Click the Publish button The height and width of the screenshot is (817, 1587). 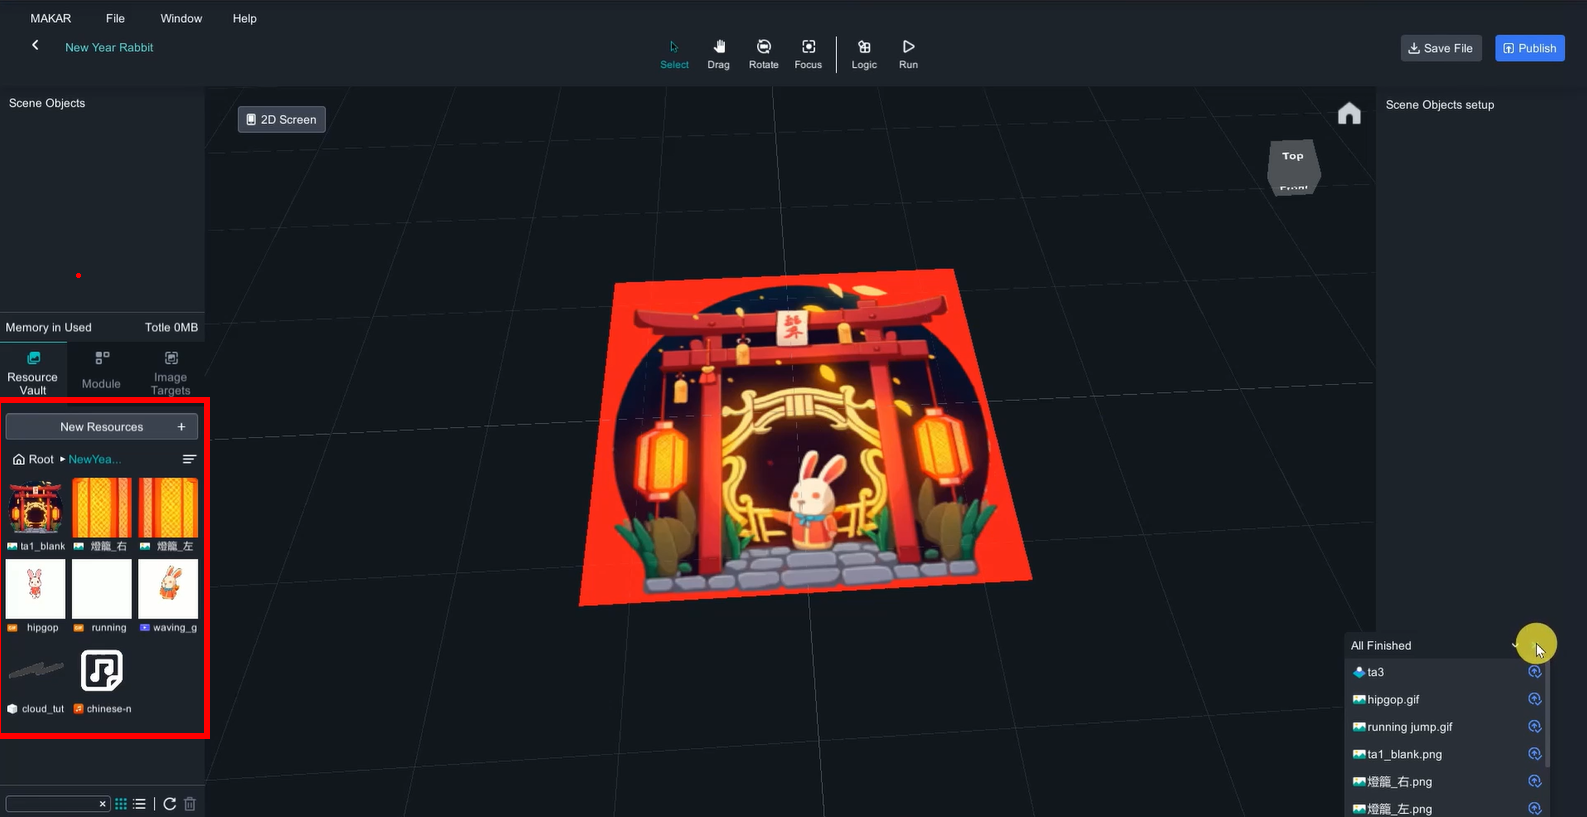tap(1529, 48)
